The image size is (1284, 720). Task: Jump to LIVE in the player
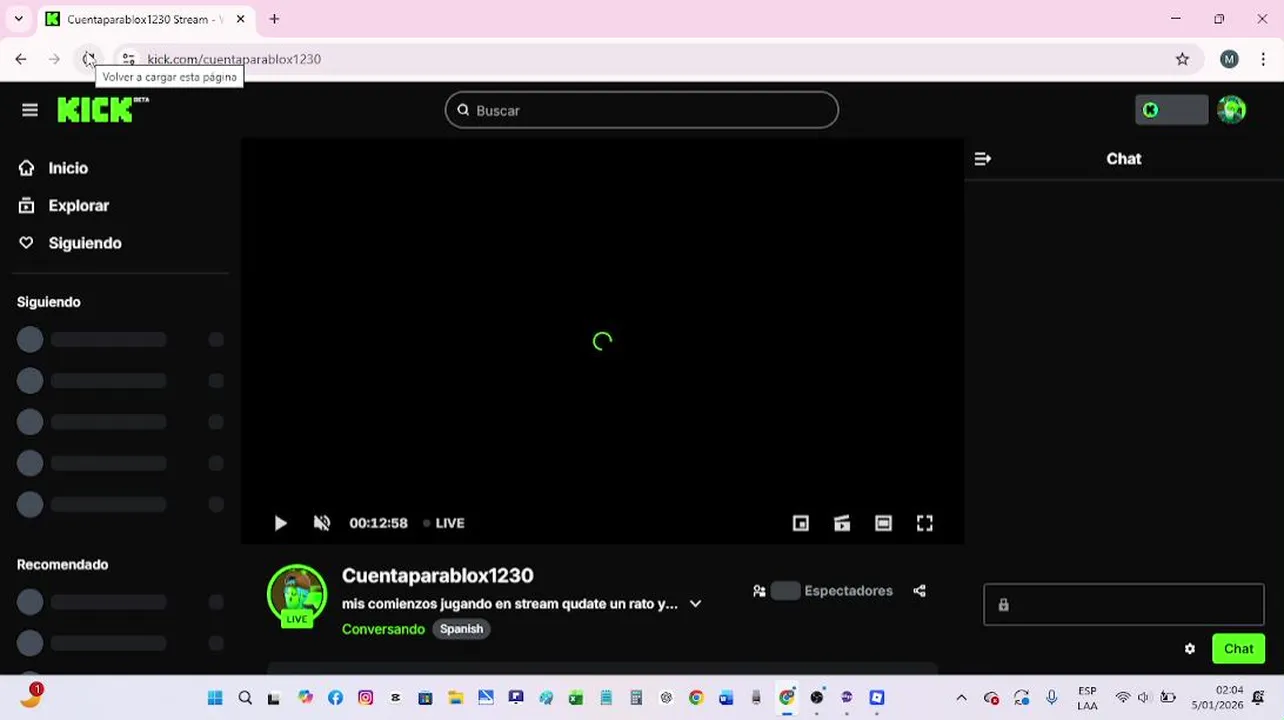(444, 523)
